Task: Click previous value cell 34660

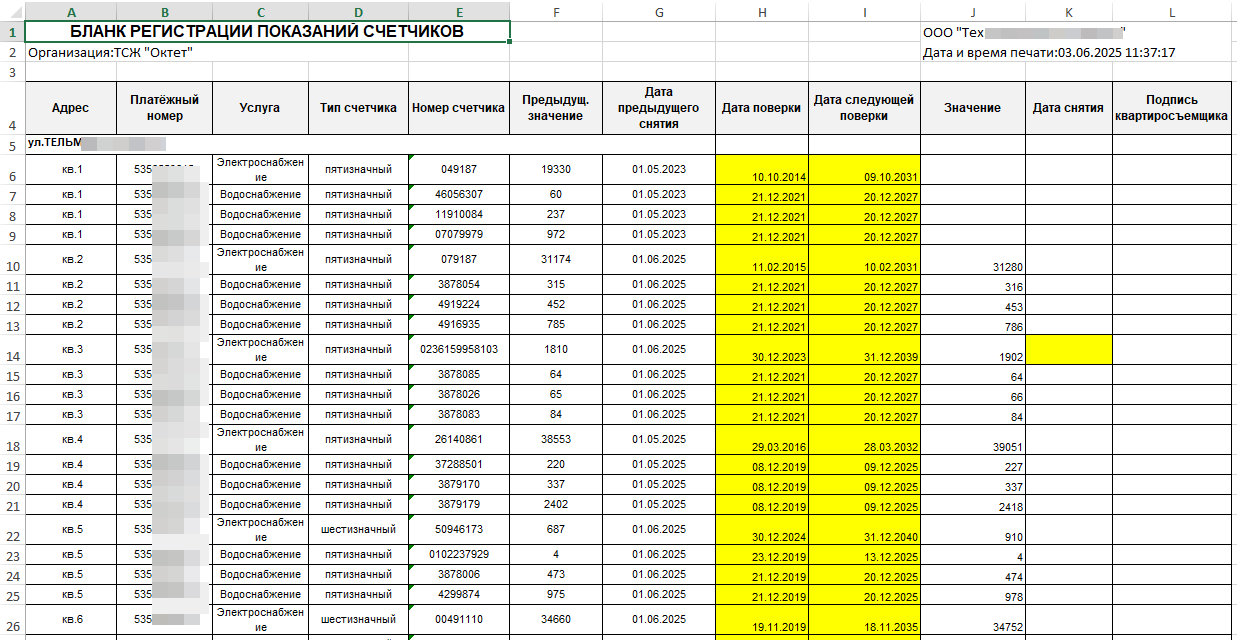Action: [x=556, y=619]
